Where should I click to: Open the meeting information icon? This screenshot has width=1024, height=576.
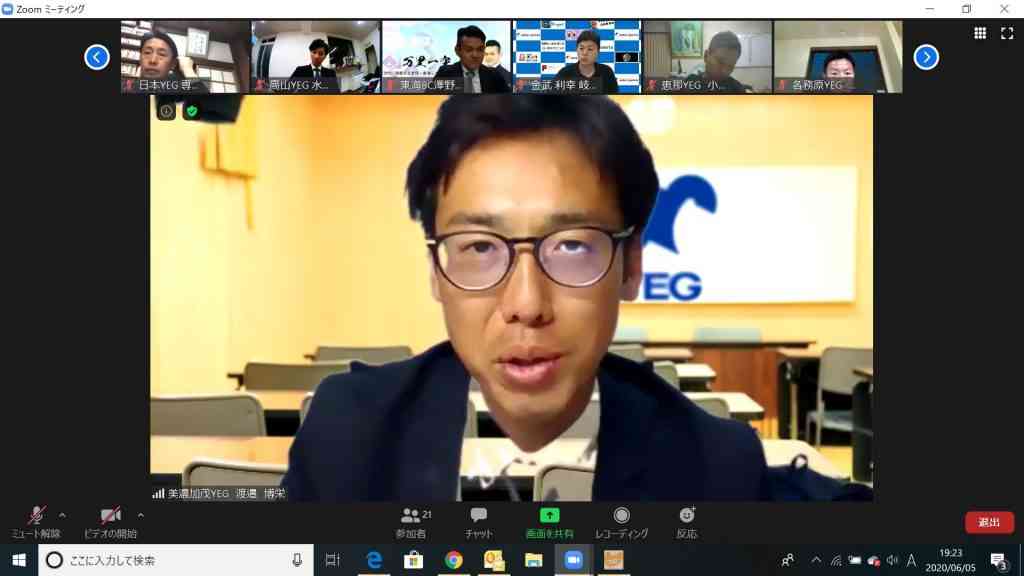167,111
